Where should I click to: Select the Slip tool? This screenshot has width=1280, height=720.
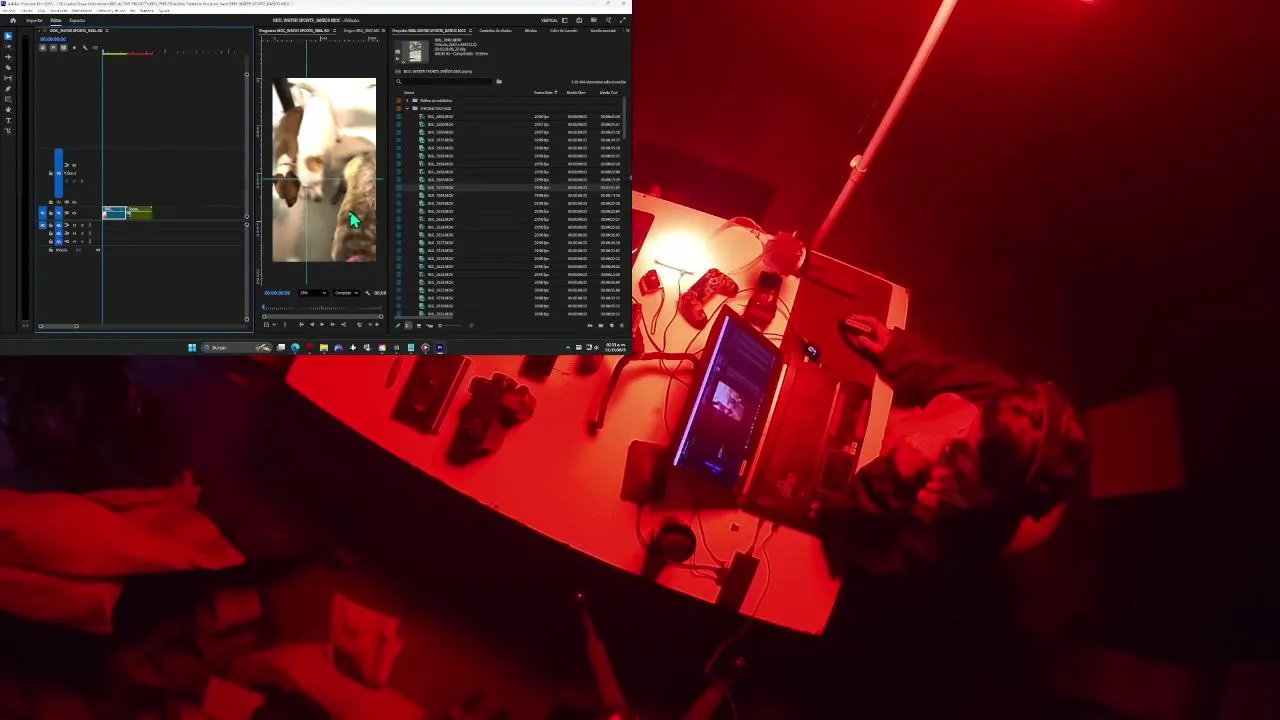click(x=8, y=78)
